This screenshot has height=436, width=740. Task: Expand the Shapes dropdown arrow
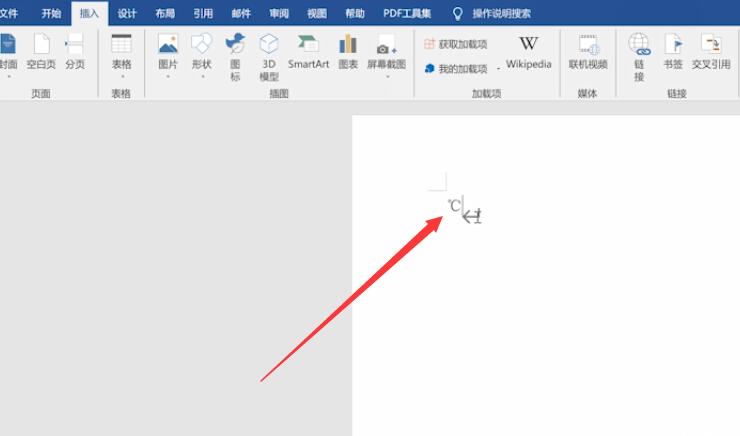[202, 76]
